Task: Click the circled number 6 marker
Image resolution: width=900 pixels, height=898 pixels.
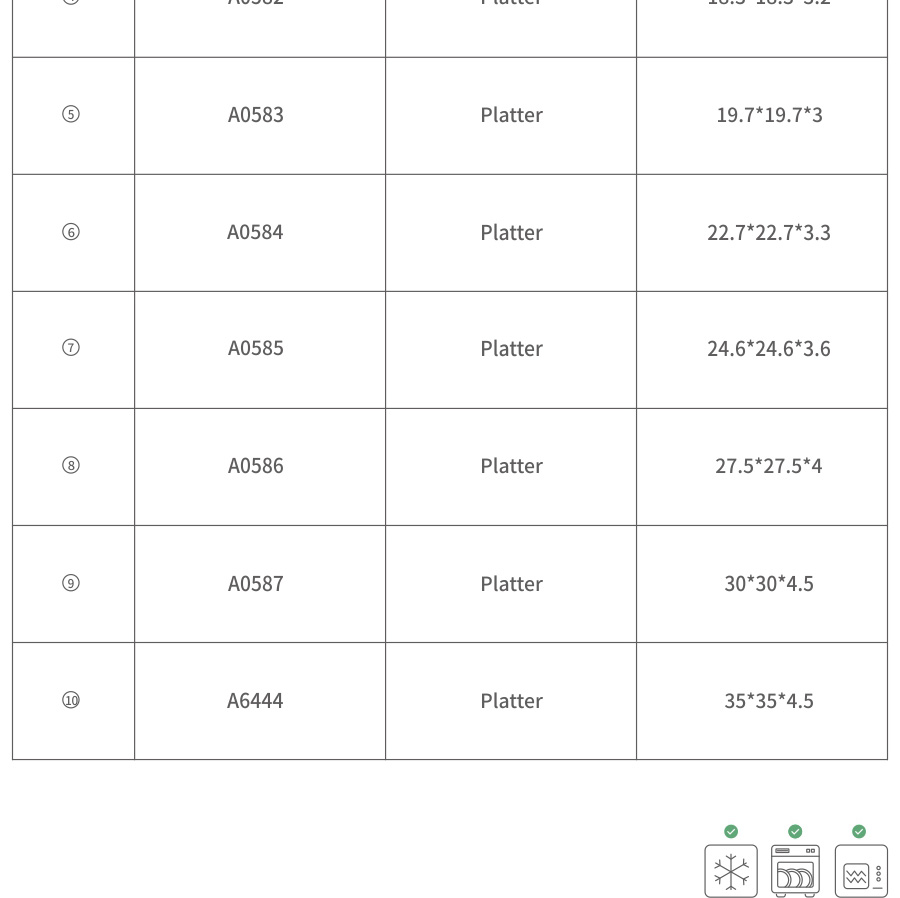Action: 71,232
